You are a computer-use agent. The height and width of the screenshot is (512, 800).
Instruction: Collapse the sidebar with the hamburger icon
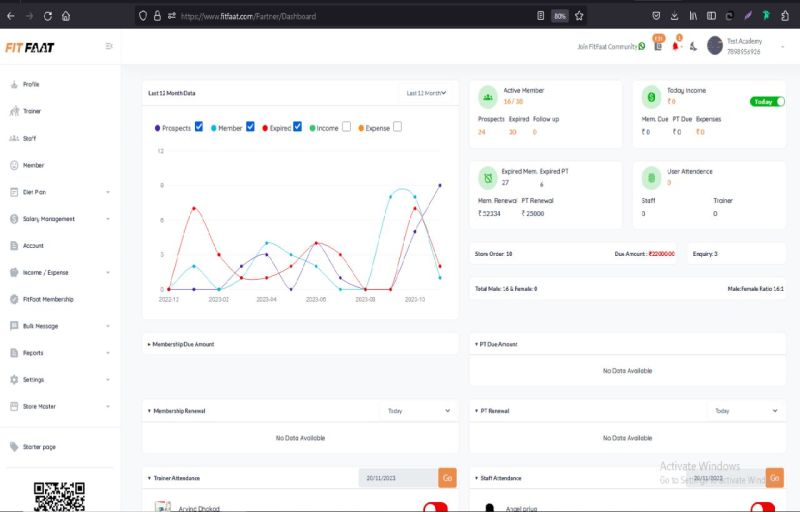pyautogui.click(x=109, y=46)
